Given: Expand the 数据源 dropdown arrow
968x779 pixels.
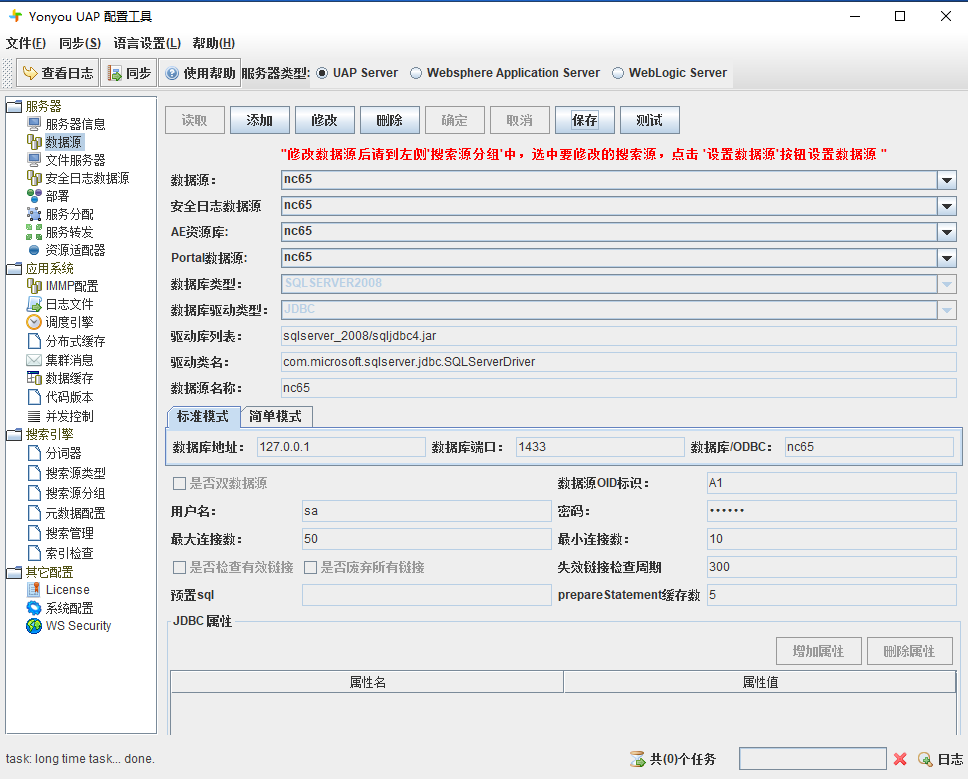Looking at the screenshot, I should [x=946, y=180].
